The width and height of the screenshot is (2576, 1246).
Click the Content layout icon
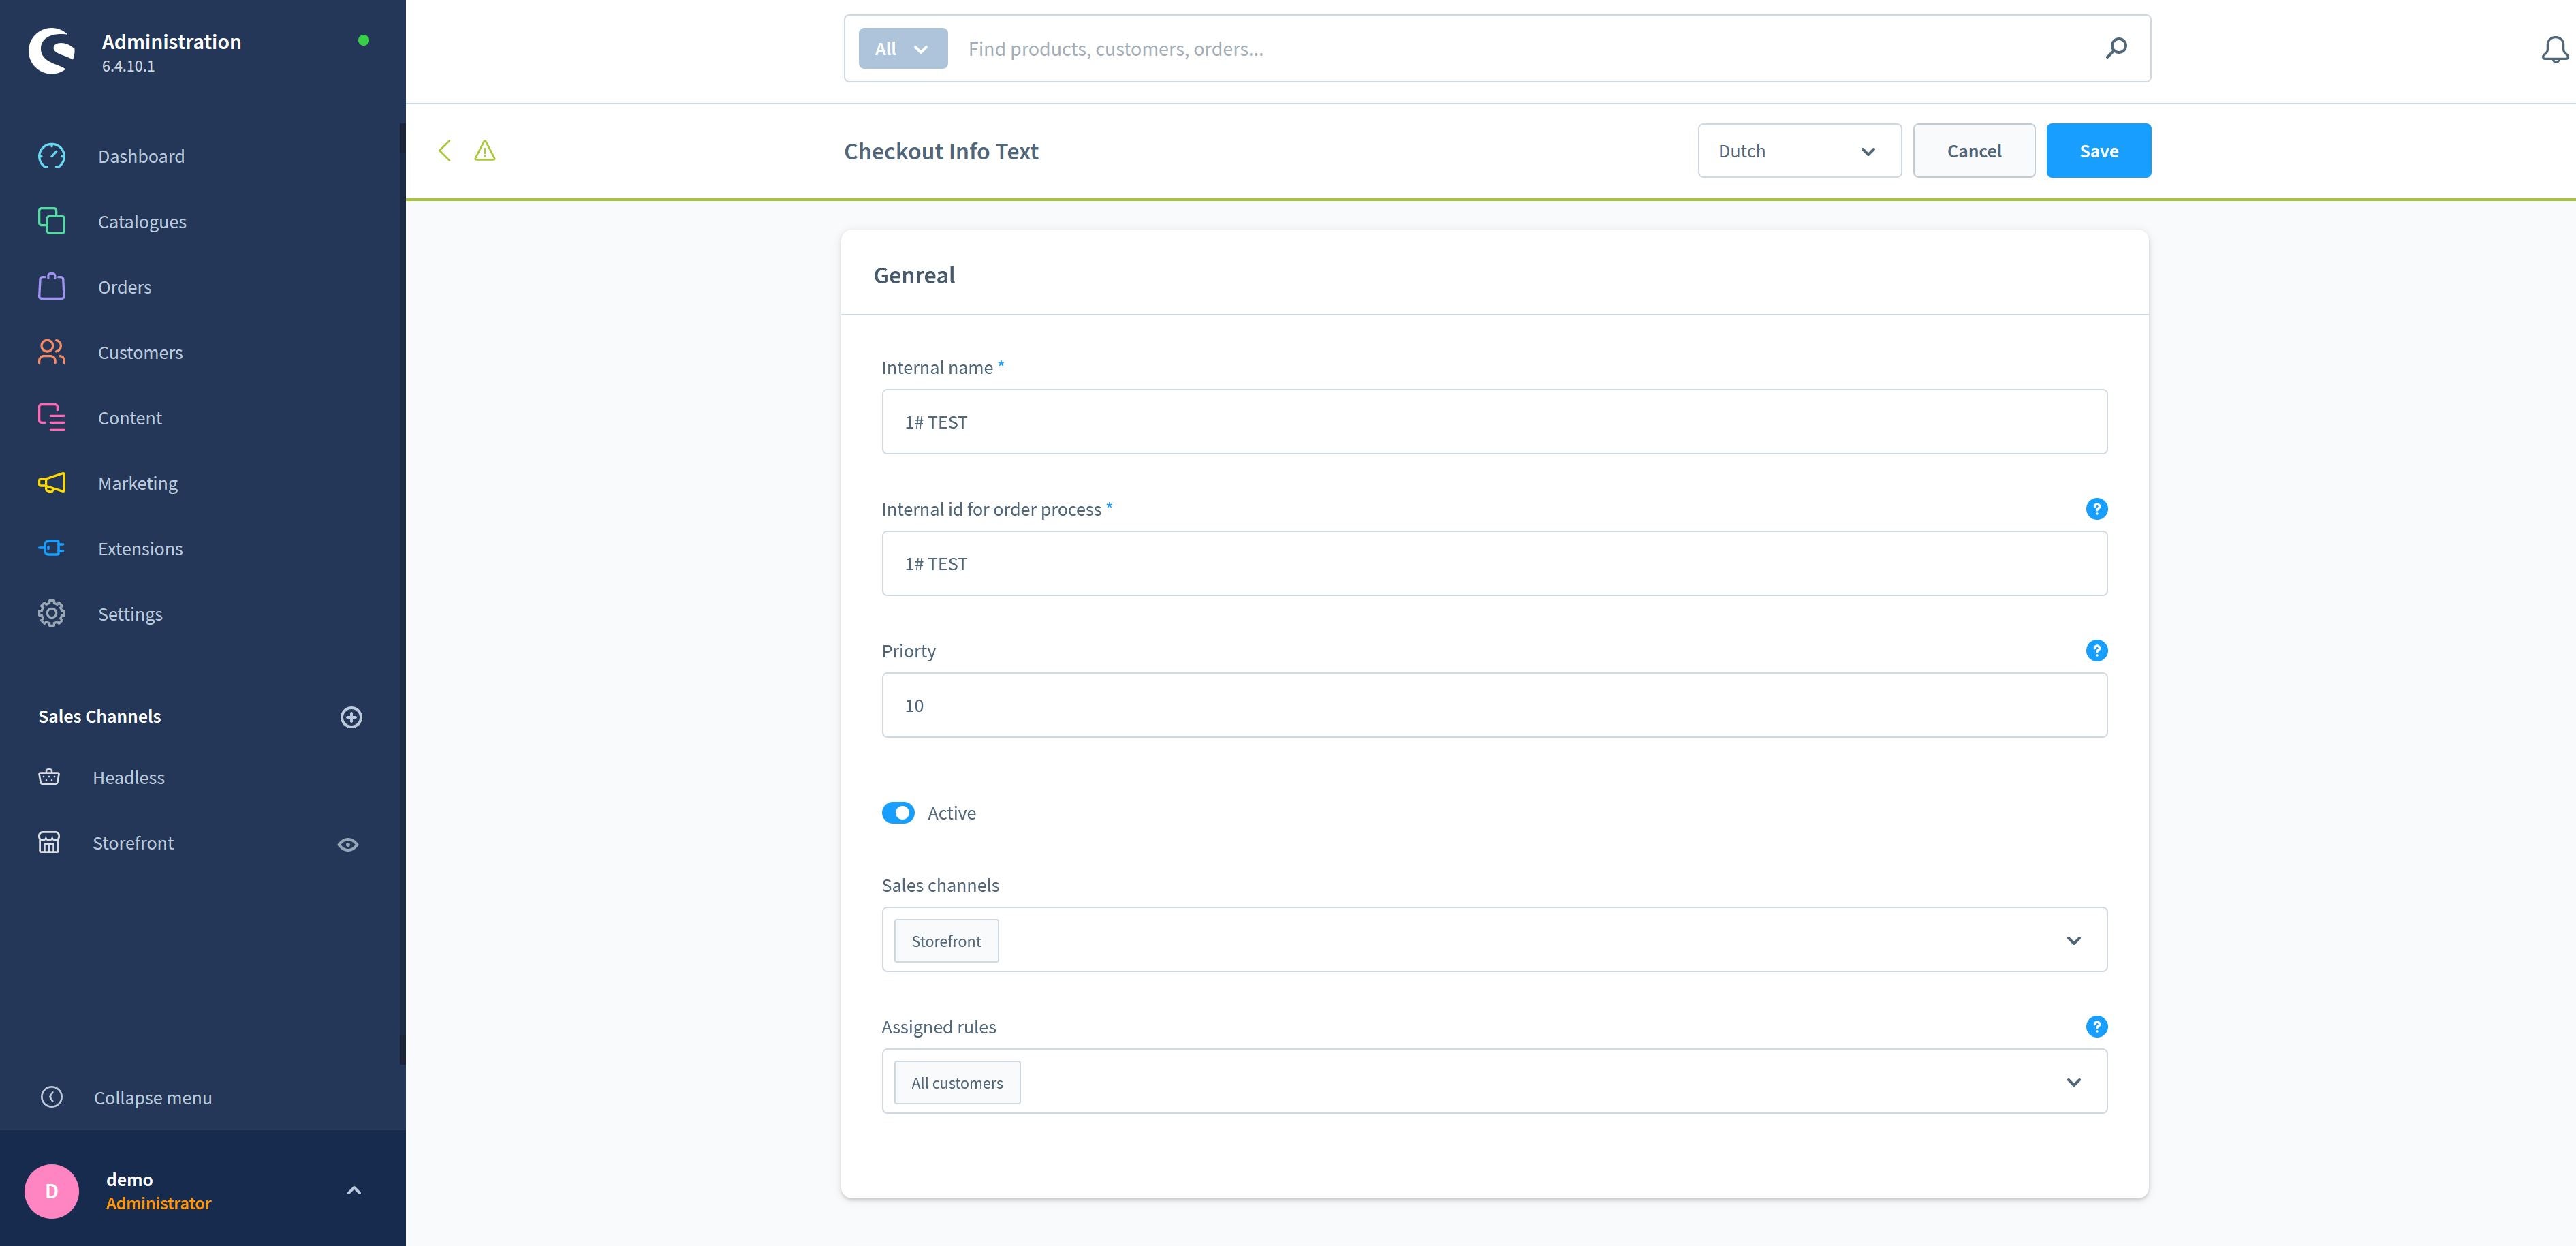tap(52, 417)
